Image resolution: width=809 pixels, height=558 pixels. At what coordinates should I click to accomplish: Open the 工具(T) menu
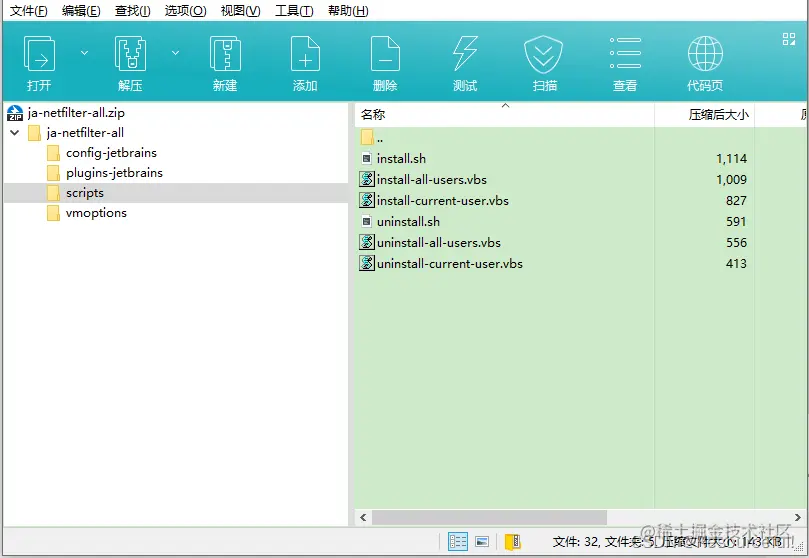[x=294, y=11]
